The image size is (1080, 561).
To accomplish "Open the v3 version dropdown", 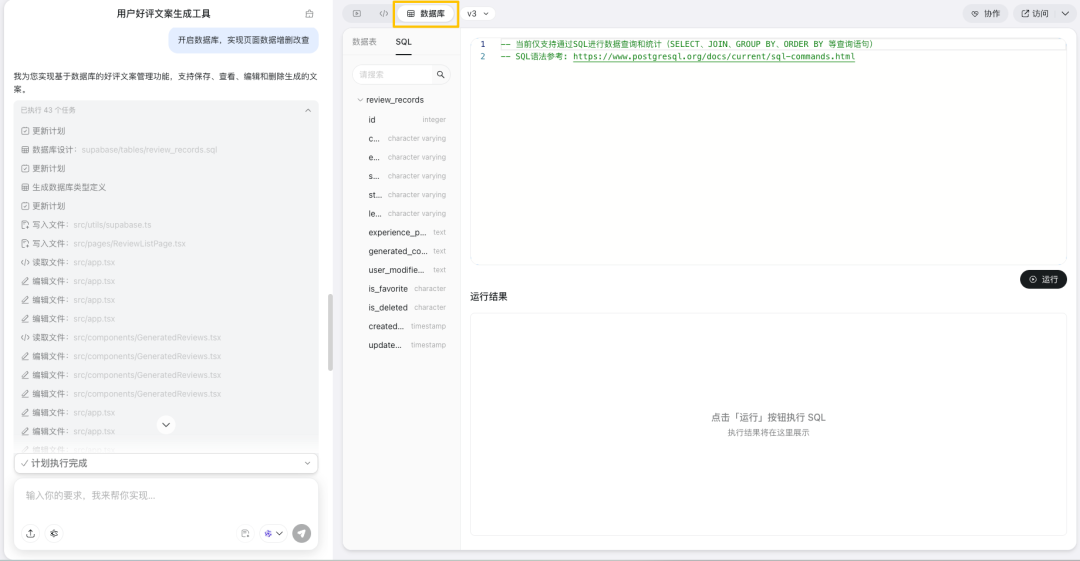I will tap(479, 14).
